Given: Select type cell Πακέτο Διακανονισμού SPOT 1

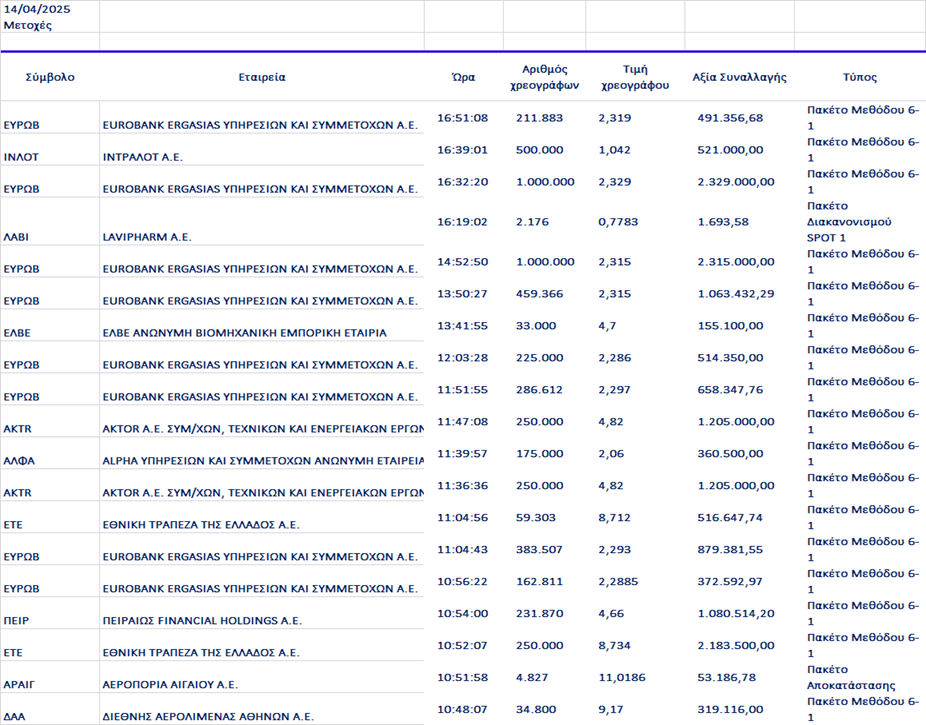Looking at the screenshot, I should [849, 222].
